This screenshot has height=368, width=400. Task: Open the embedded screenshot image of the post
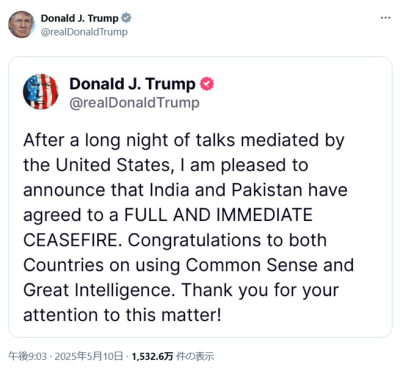pos(200,197)
